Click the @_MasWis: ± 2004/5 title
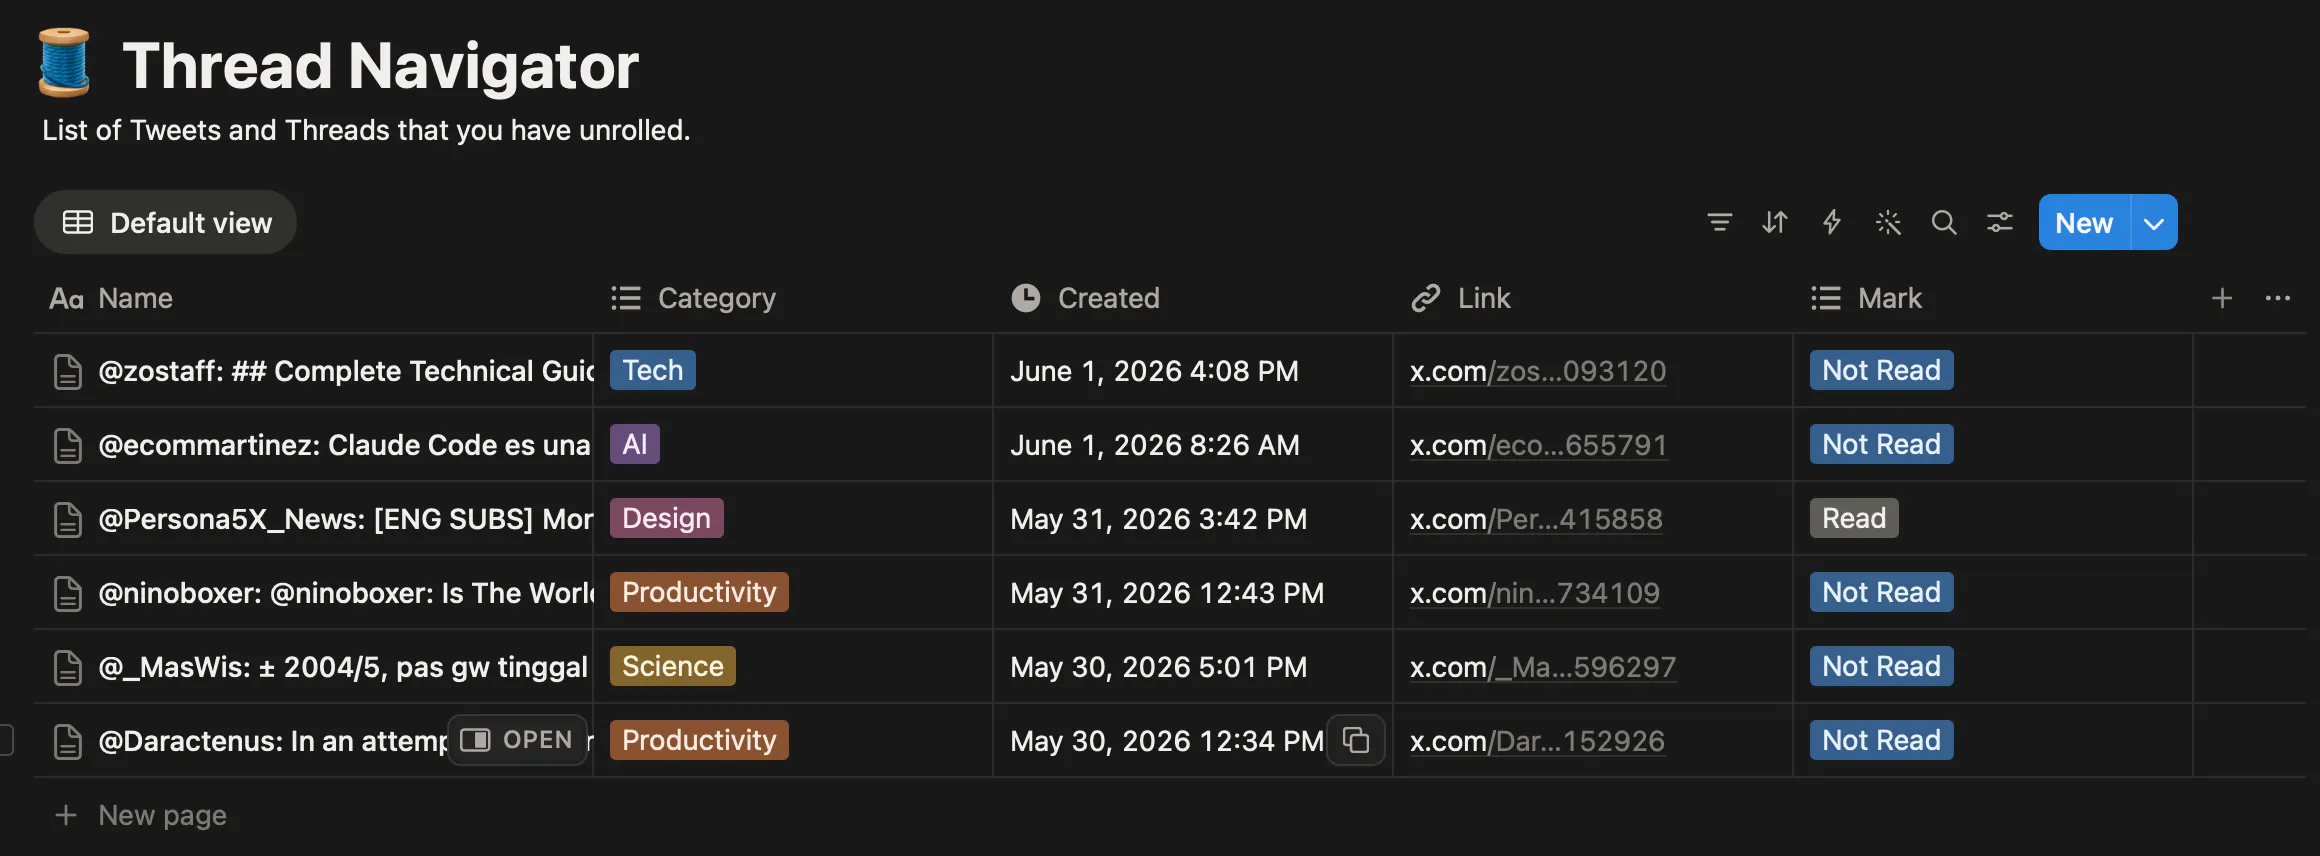 [343, 667]
